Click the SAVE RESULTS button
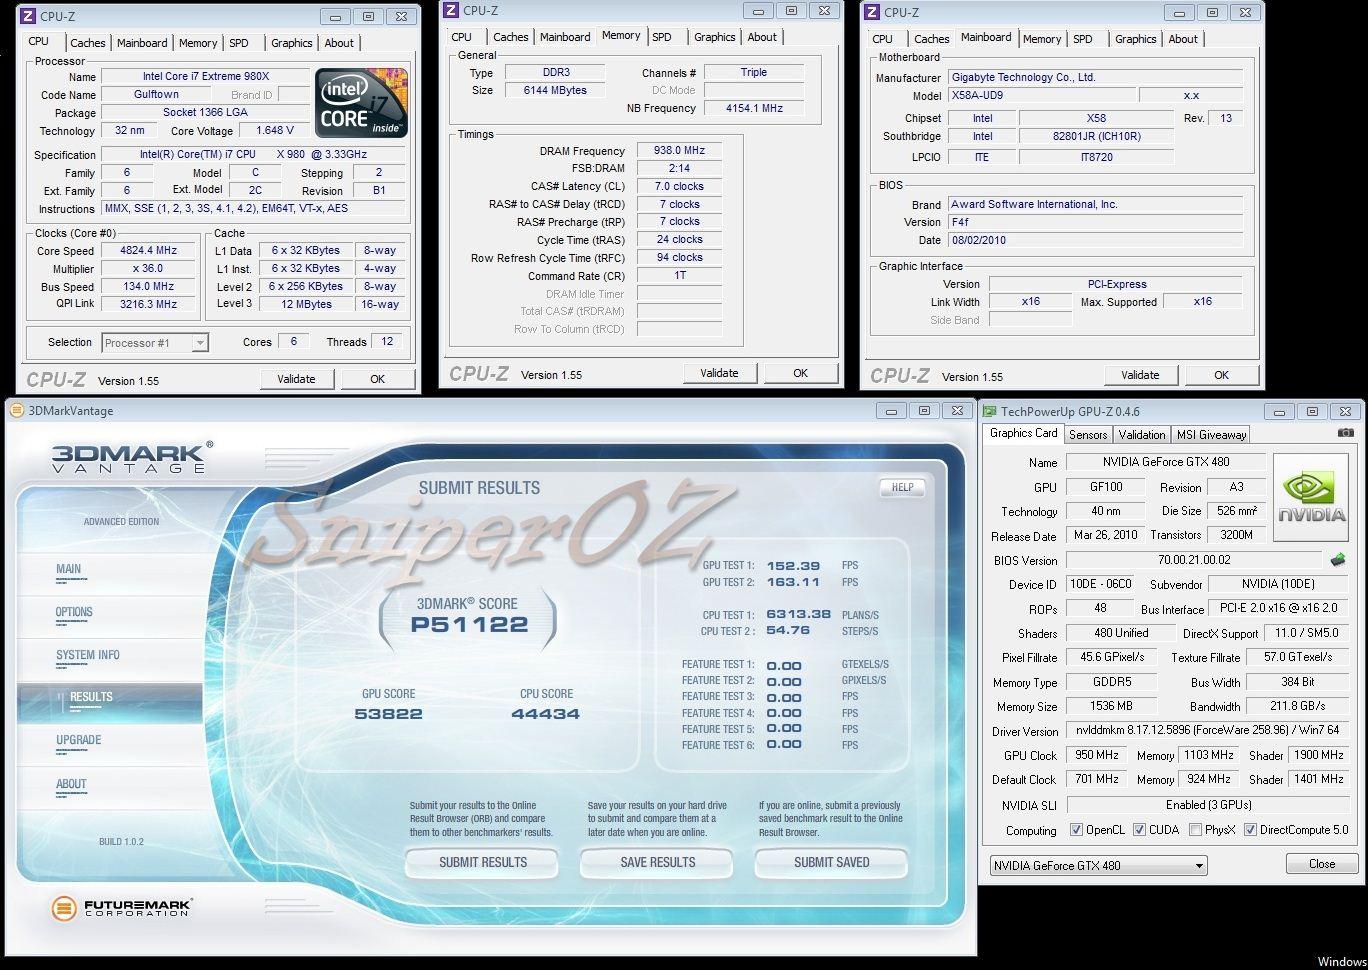Screen dimensions: 1368x970 coord(657,862)
